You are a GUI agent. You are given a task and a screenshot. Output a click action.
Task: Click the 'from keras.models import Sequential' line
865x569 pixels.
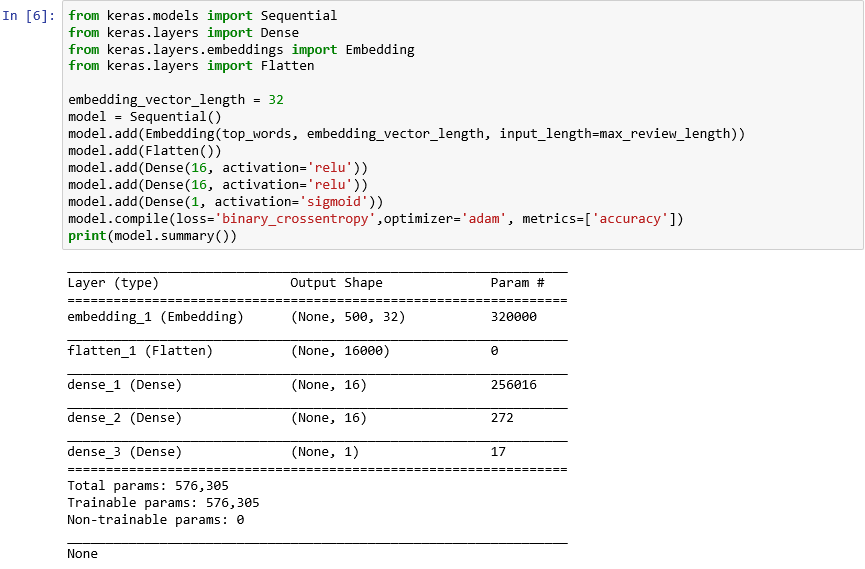click(202, 15)
